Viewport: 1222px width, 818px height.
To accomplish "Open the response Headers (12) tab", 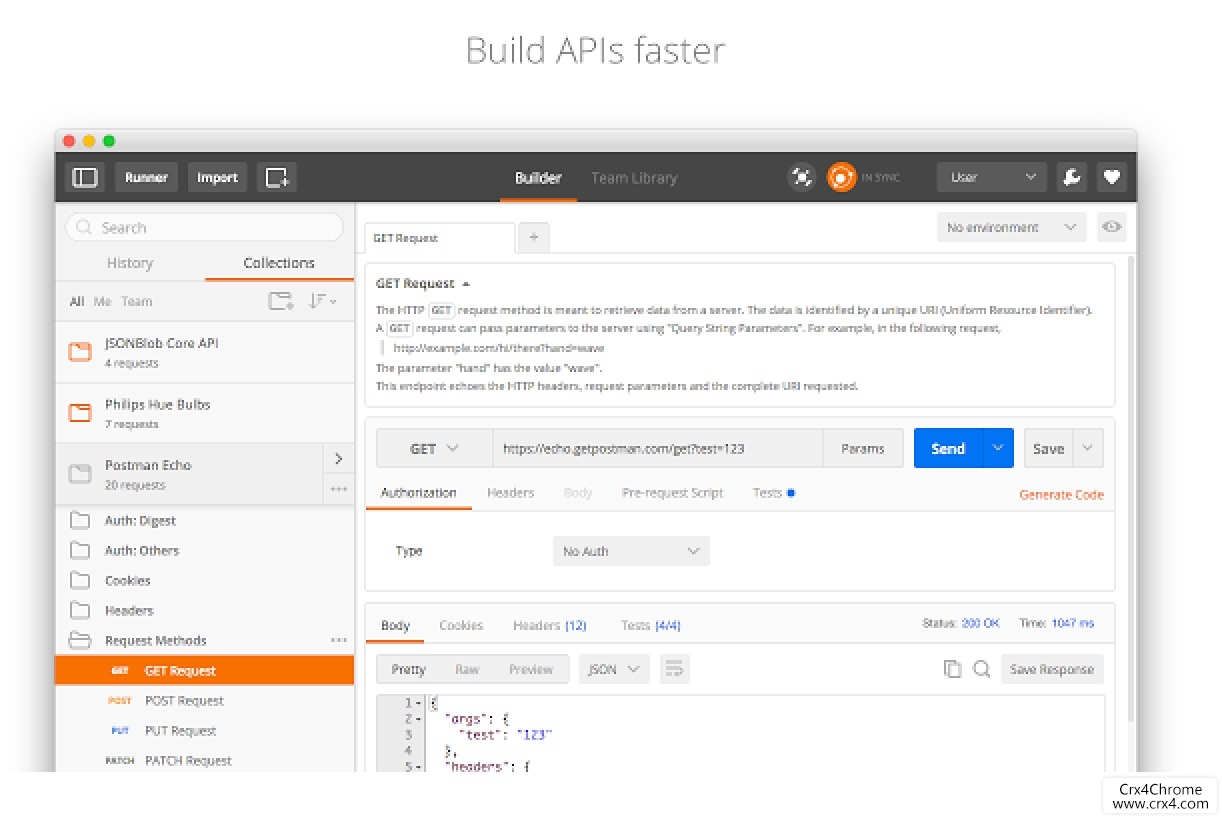I will 550,625.
